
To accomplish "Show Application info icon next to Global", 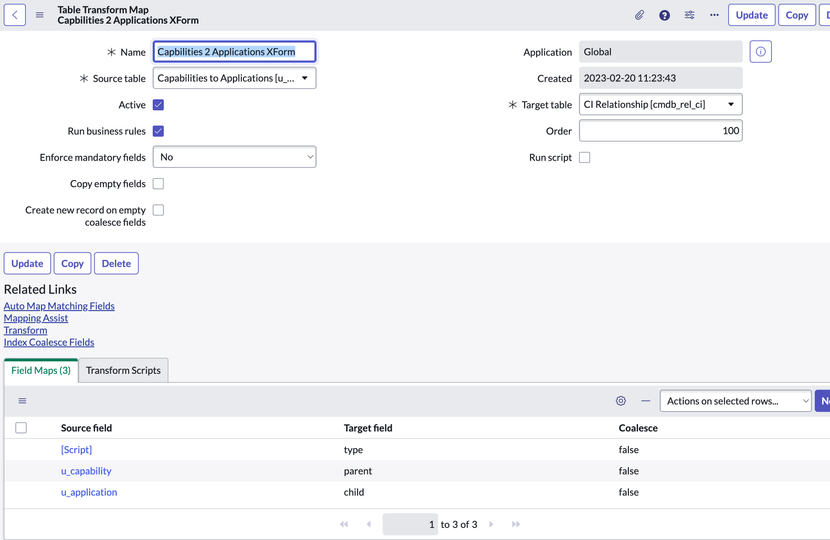I will [x=761, y=52].
